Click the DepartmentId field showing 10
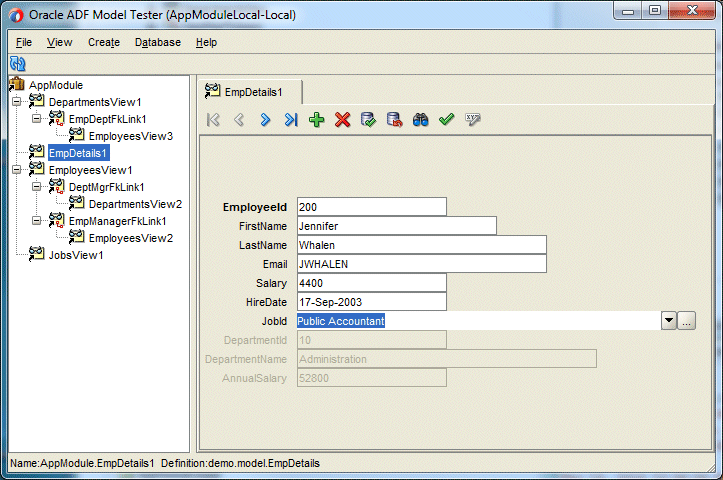 click(372, 340)
